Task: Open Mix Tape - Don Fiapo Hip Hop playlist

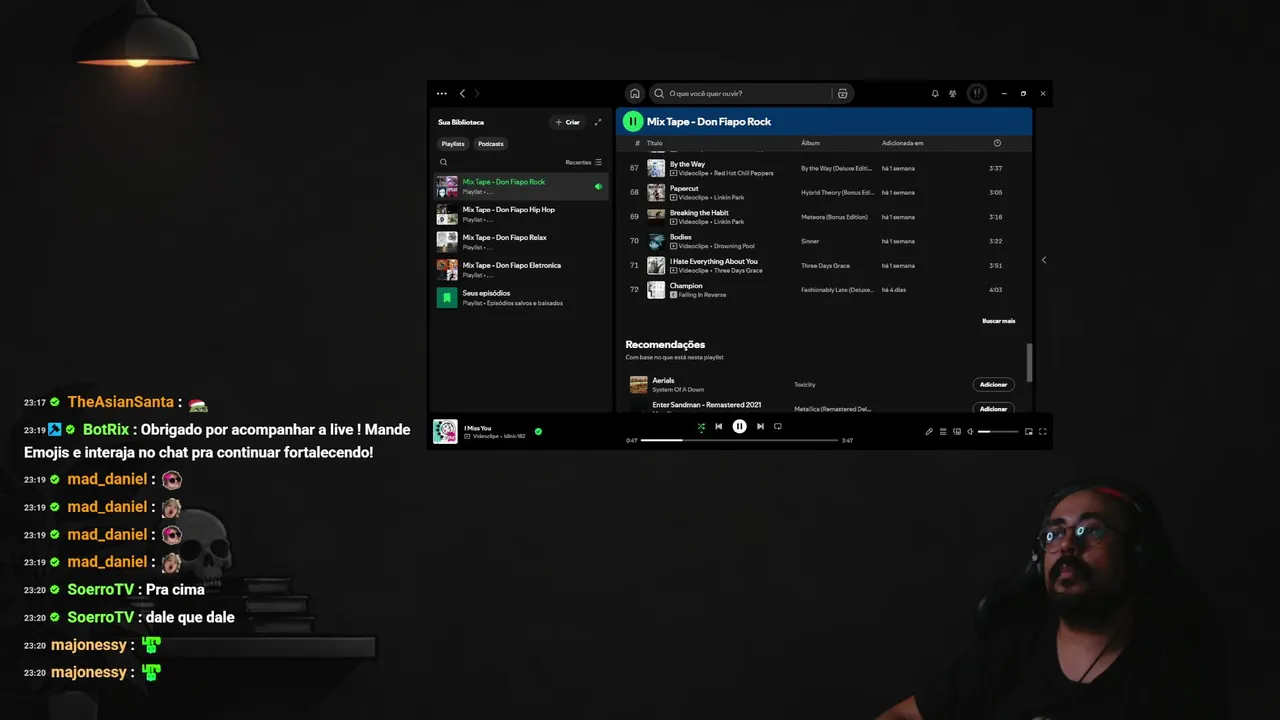Action: pos(520,214)
